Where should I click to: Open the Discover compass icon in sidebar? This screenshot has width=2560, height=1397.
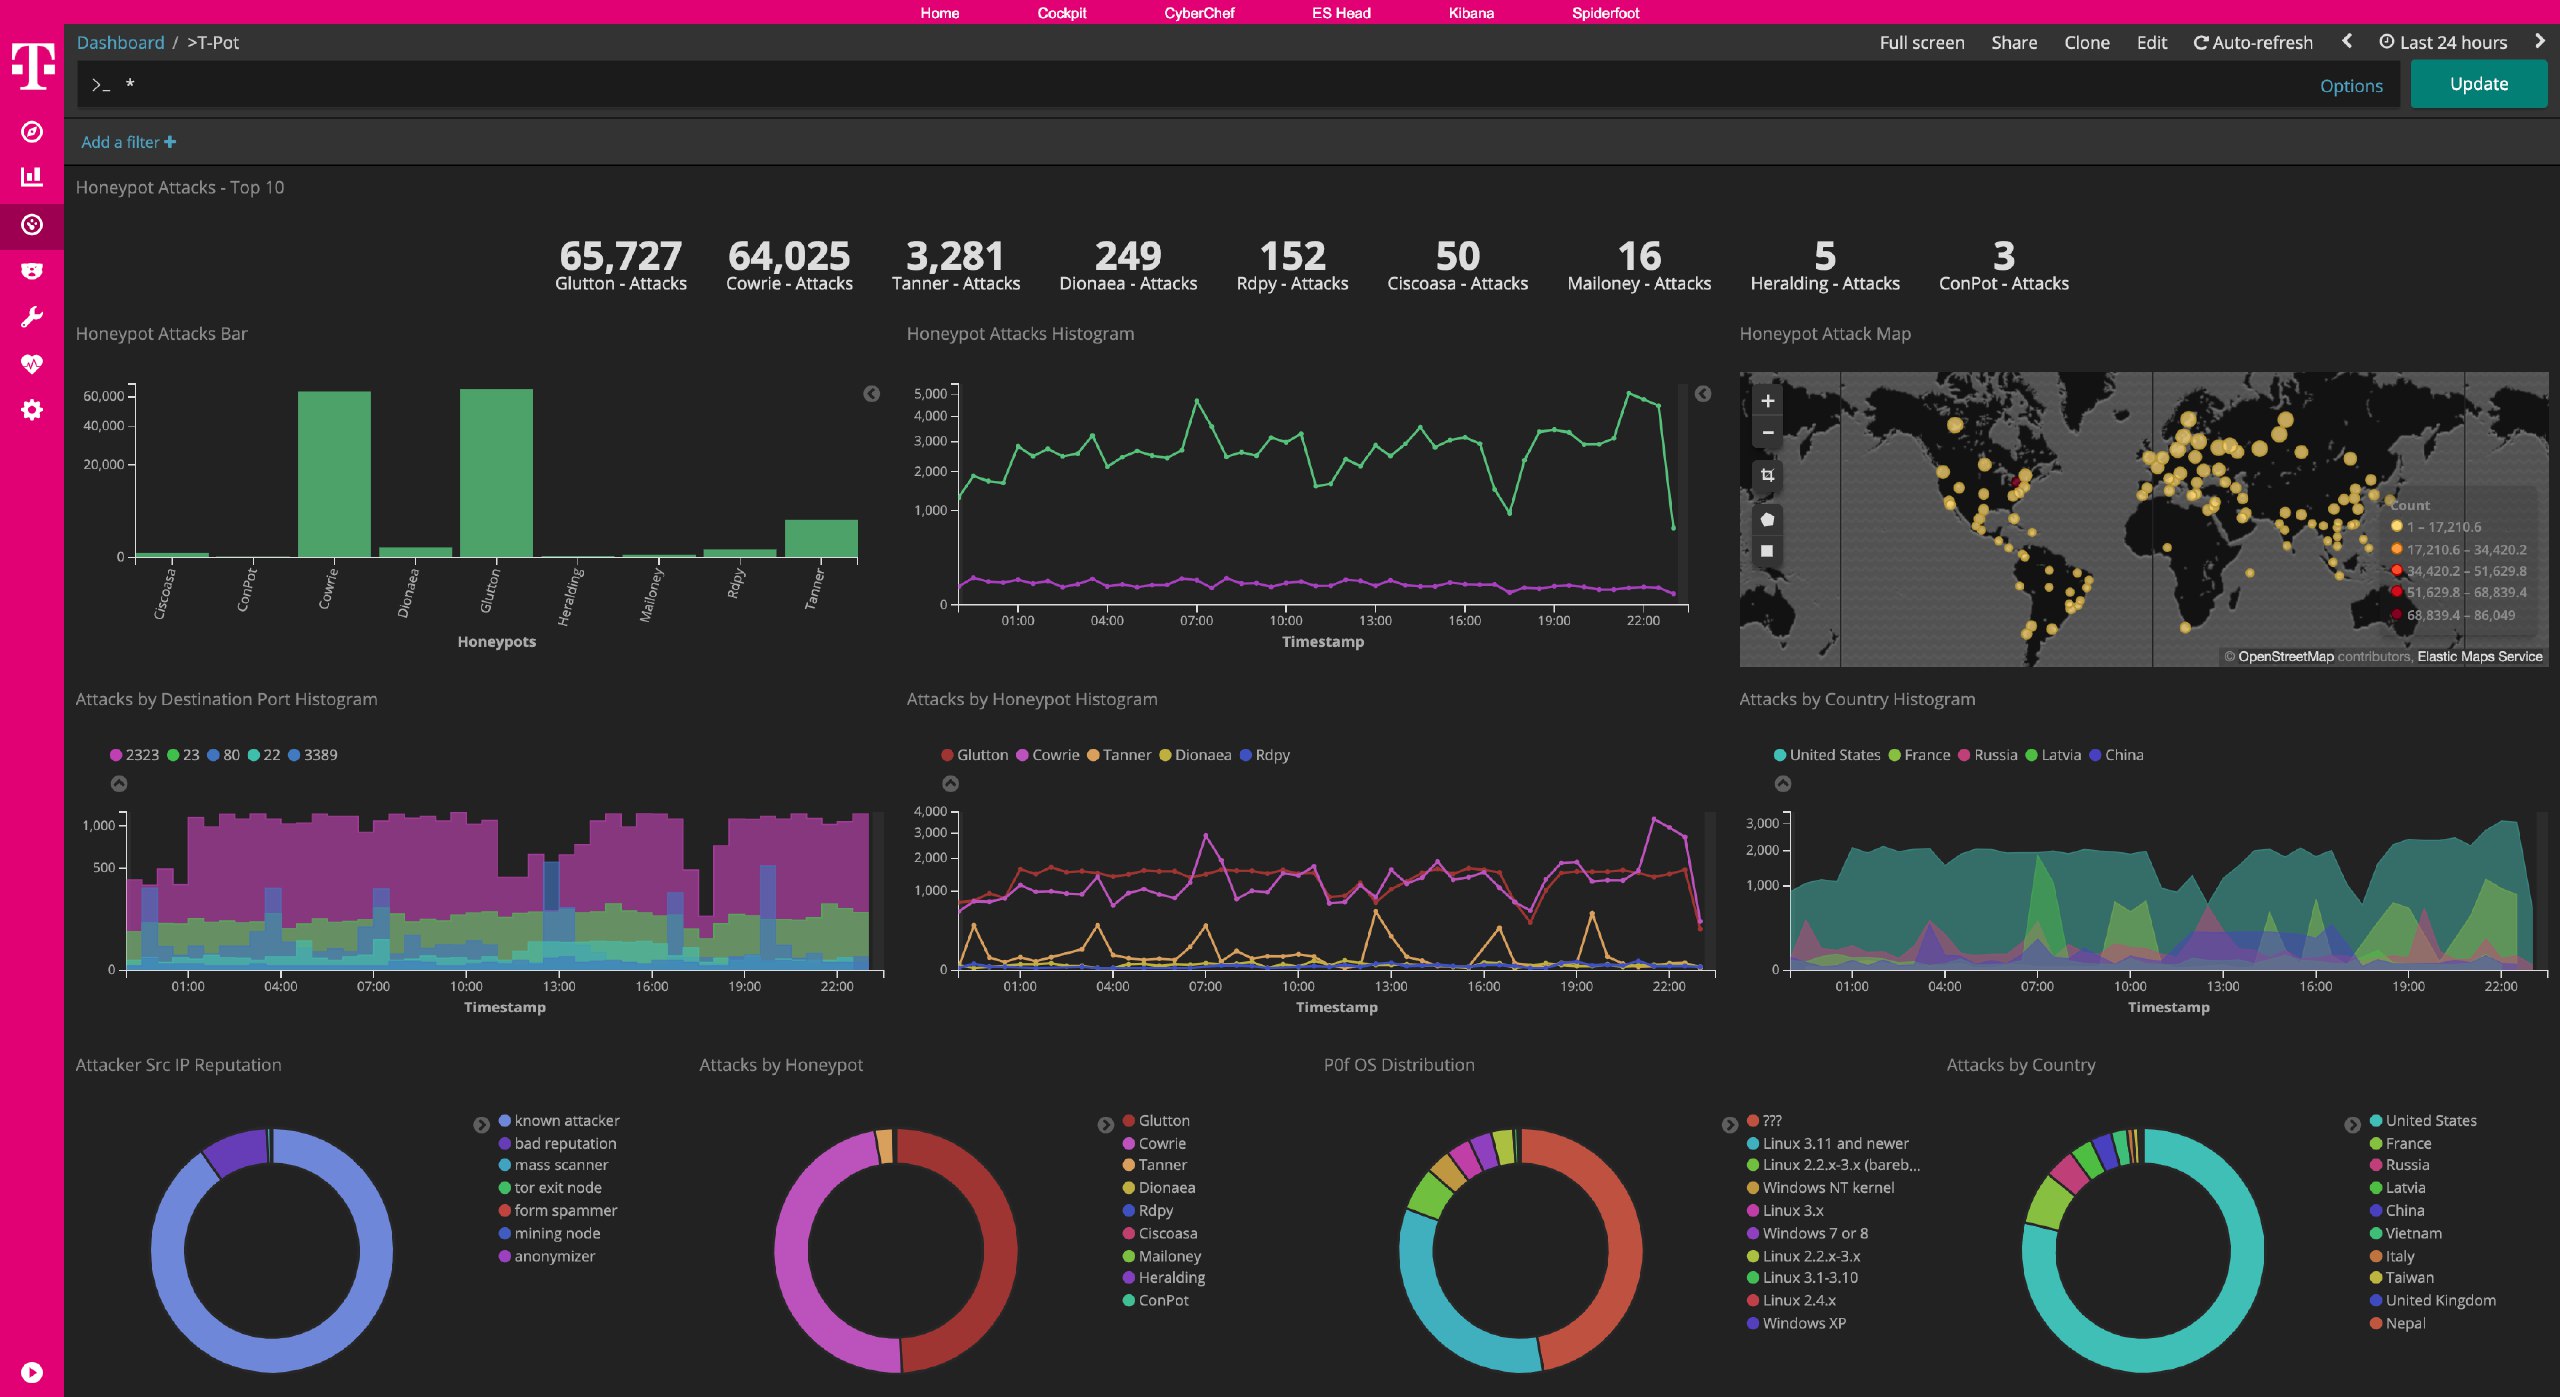32,132
